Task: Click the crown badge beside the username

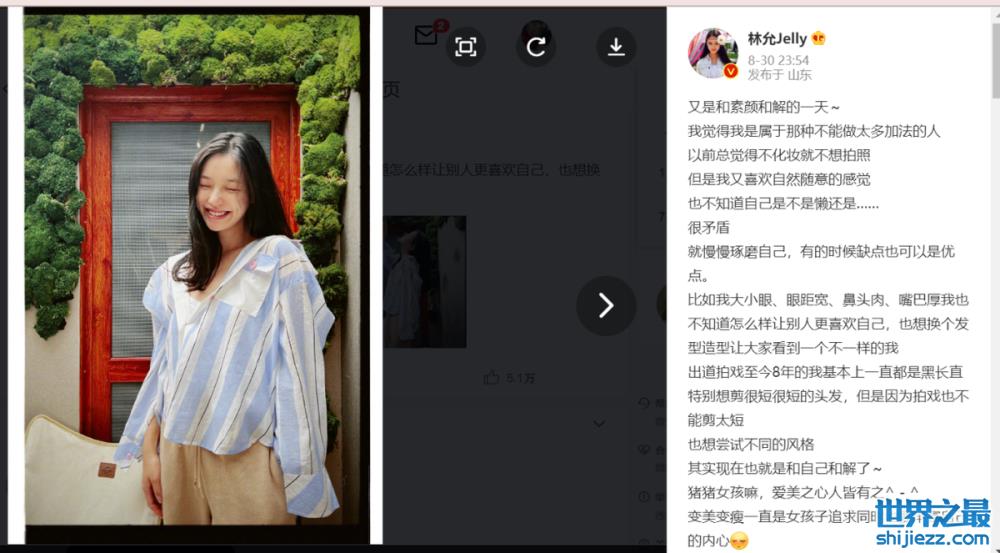Action: click(x=818, y=38)
